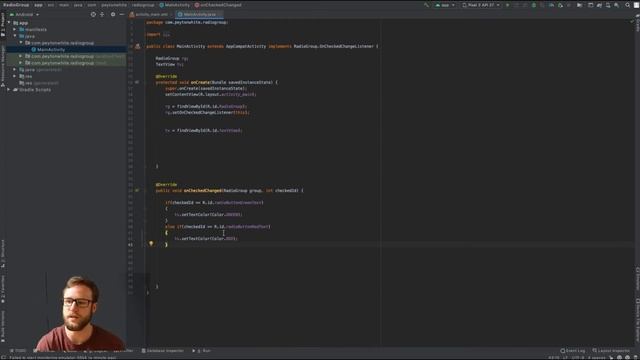Collapse the first com.peytonwhite.radiogroup package

(21, 42)
